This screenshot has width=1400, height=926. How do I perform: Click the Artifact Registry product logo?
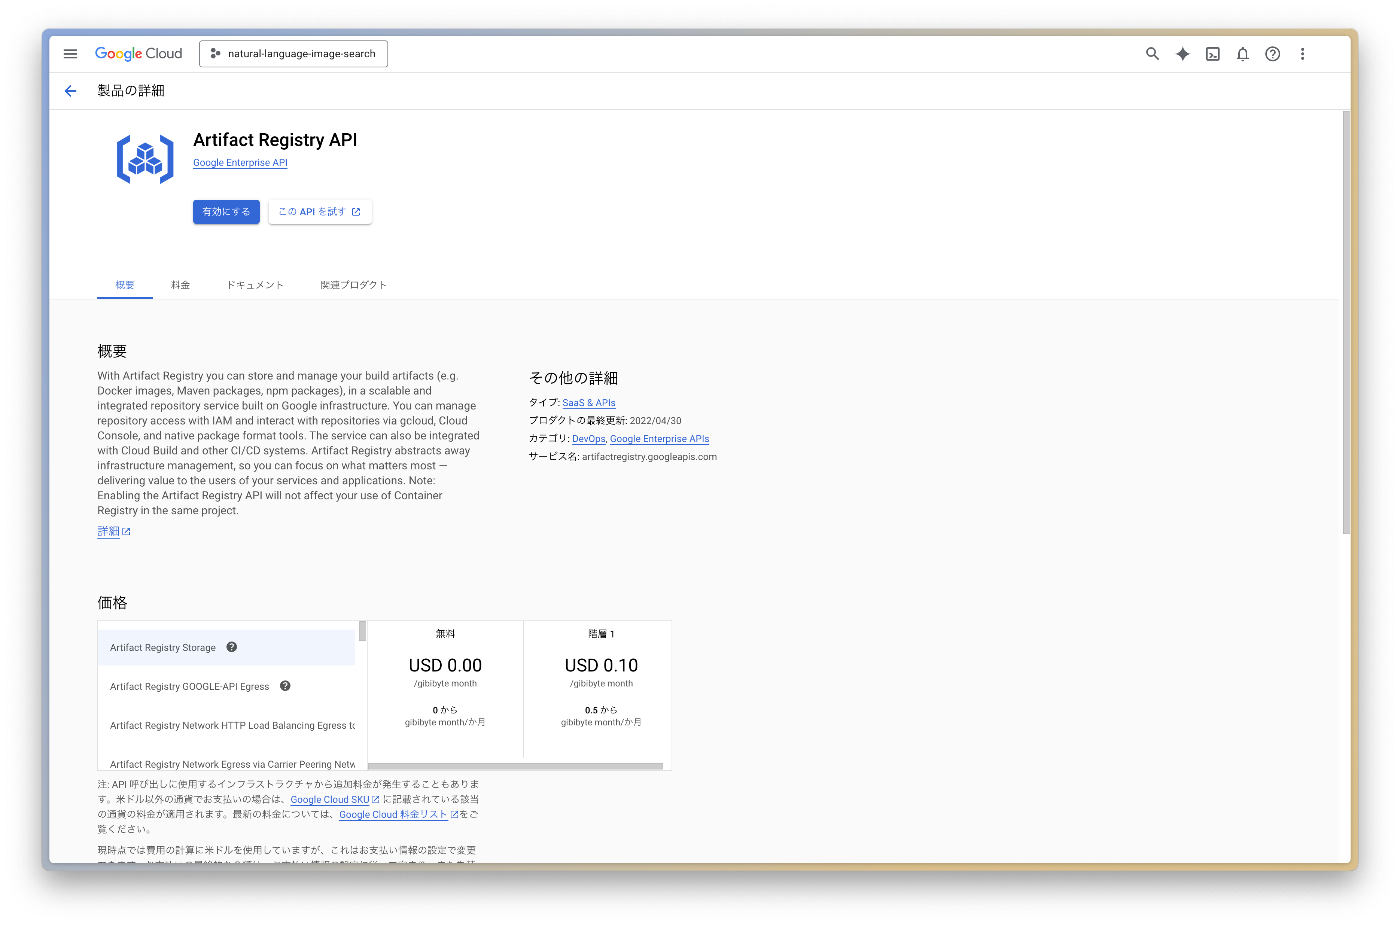pyautogui.click(x=145, y=159)
